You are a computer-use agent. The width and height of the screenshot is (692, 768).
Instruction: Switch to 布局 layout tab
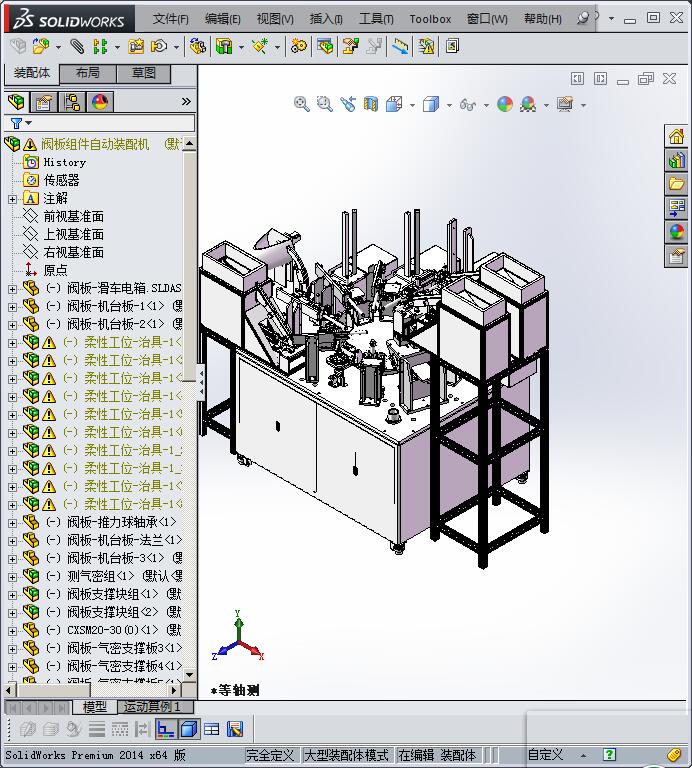[x=88, y=73]
